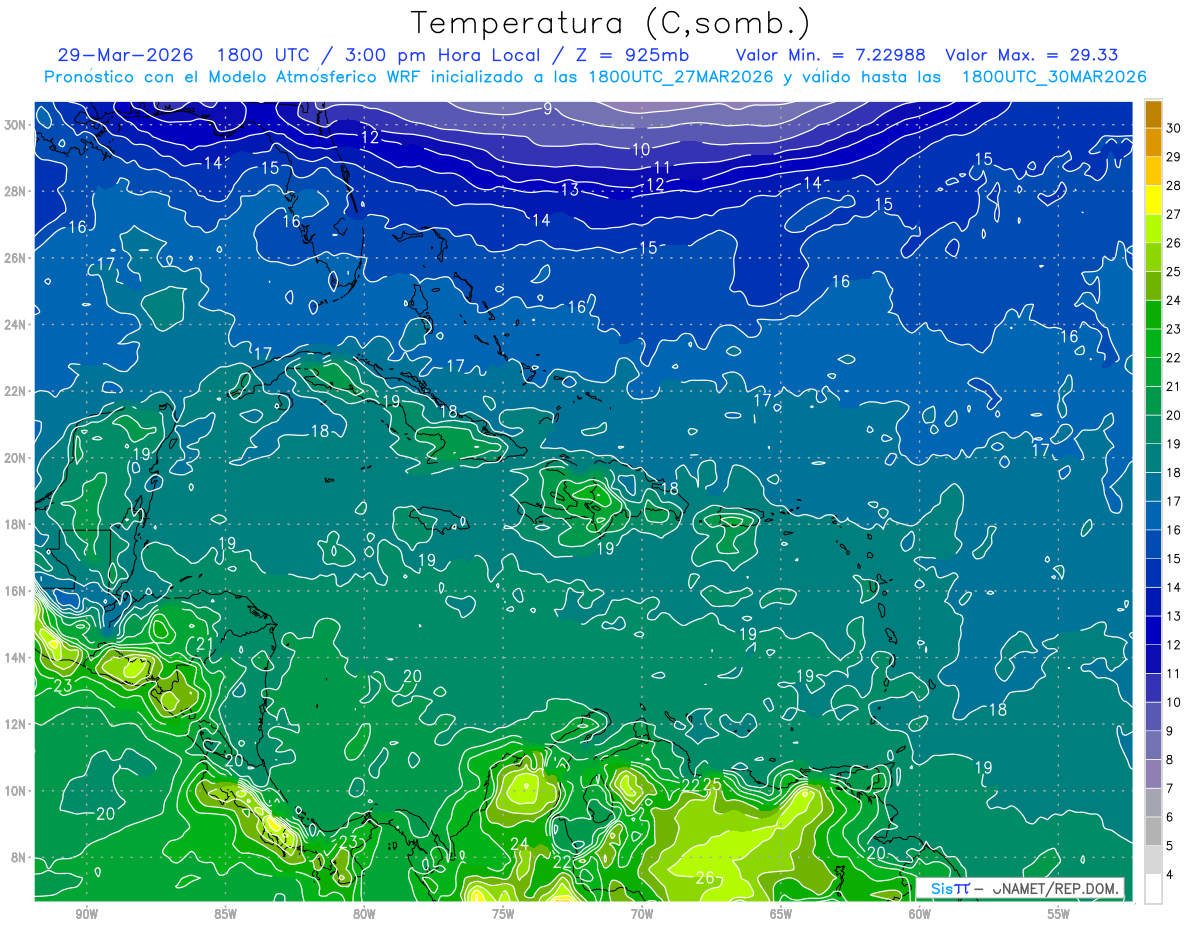
Task: Select the 8 purple legend swatch
Action: click(1153, 774)
